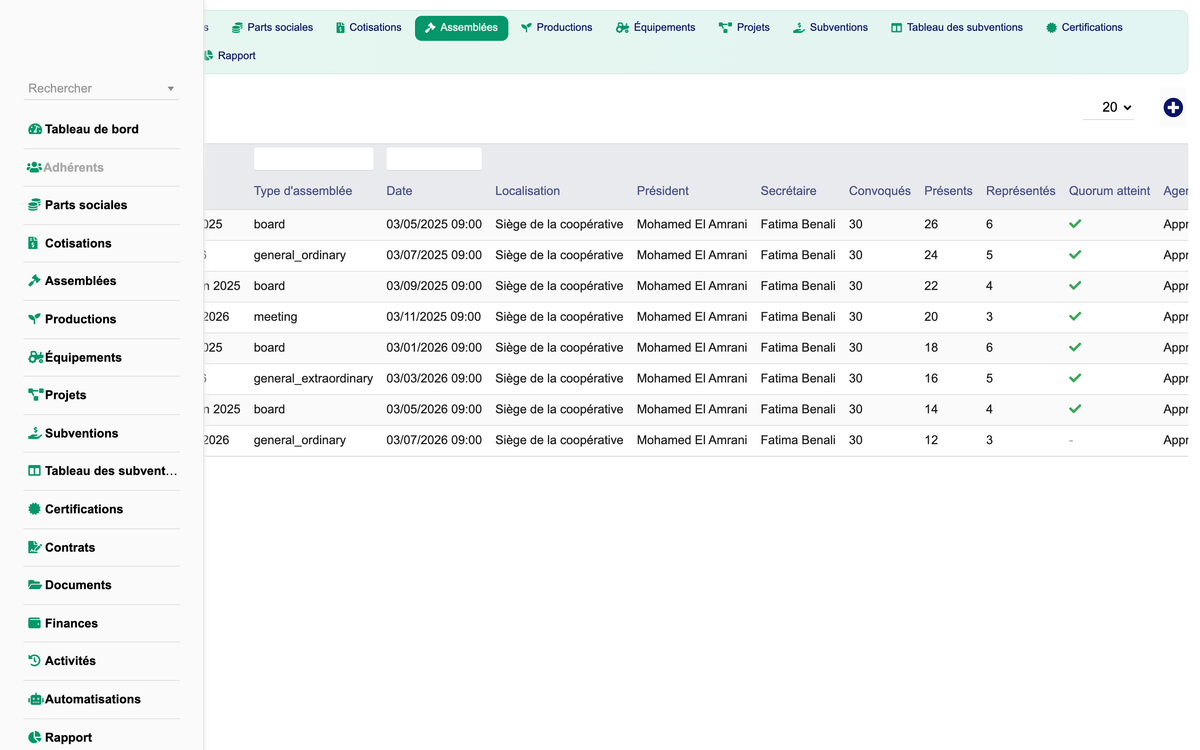Sort by Représentés column header
Image resolution: width=1200 pixels, height=750 pixels.
click(1020, 191)
